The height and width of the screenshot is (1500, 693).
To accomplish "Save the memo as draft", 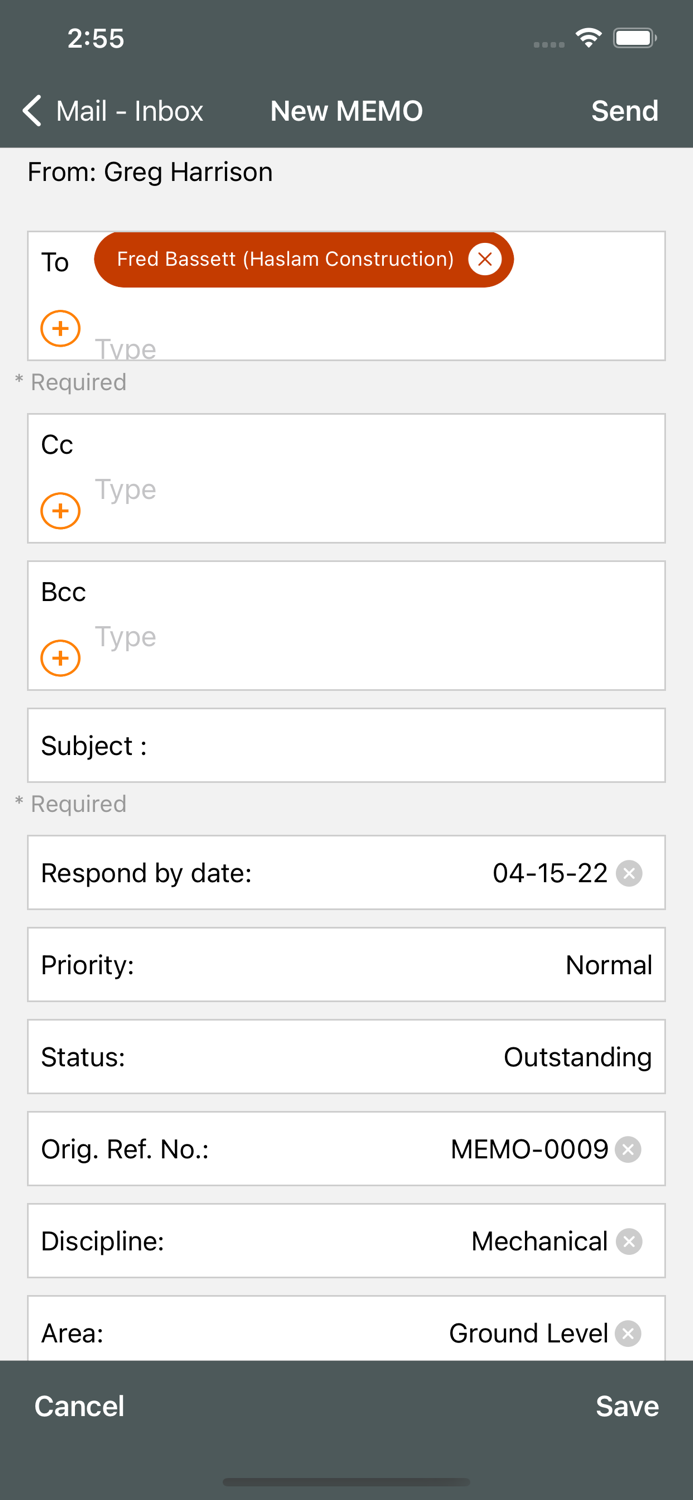I will click(x=627, y=1406).
